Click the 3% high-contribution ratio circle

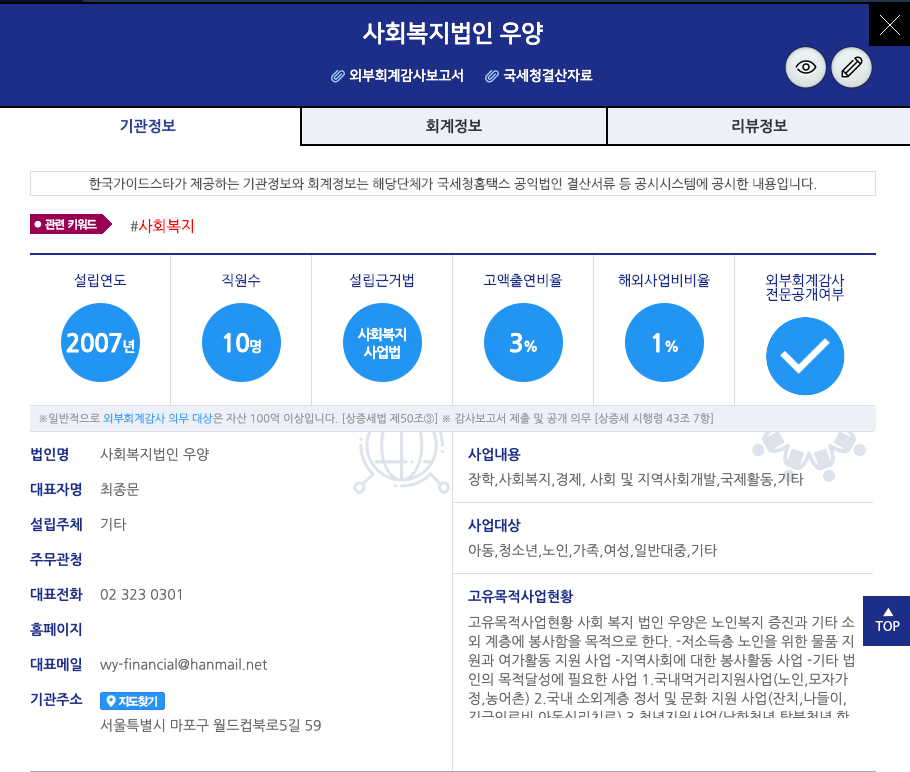point(523,342)
